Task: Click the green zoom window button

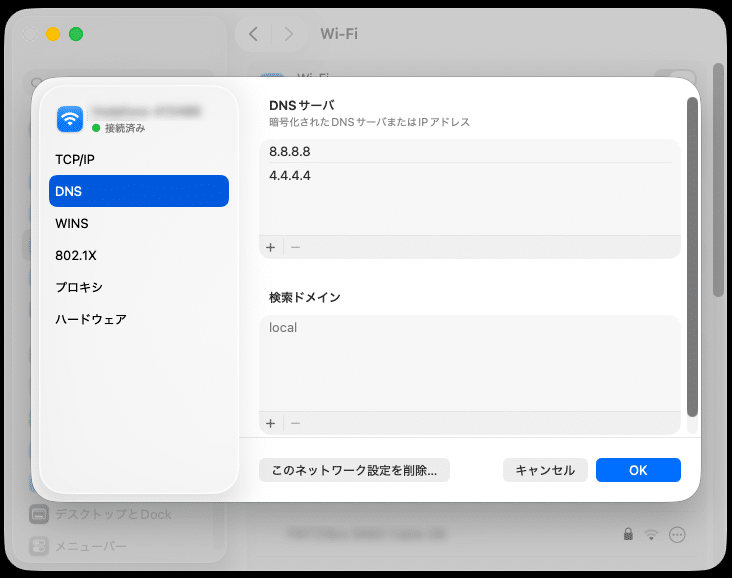Action: [76, 34]
